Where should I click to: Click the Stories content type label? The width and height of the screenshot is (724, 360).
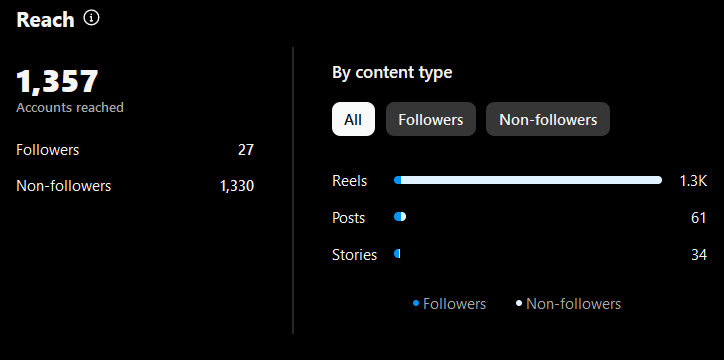pyautogui.click(x=355, y=255)
